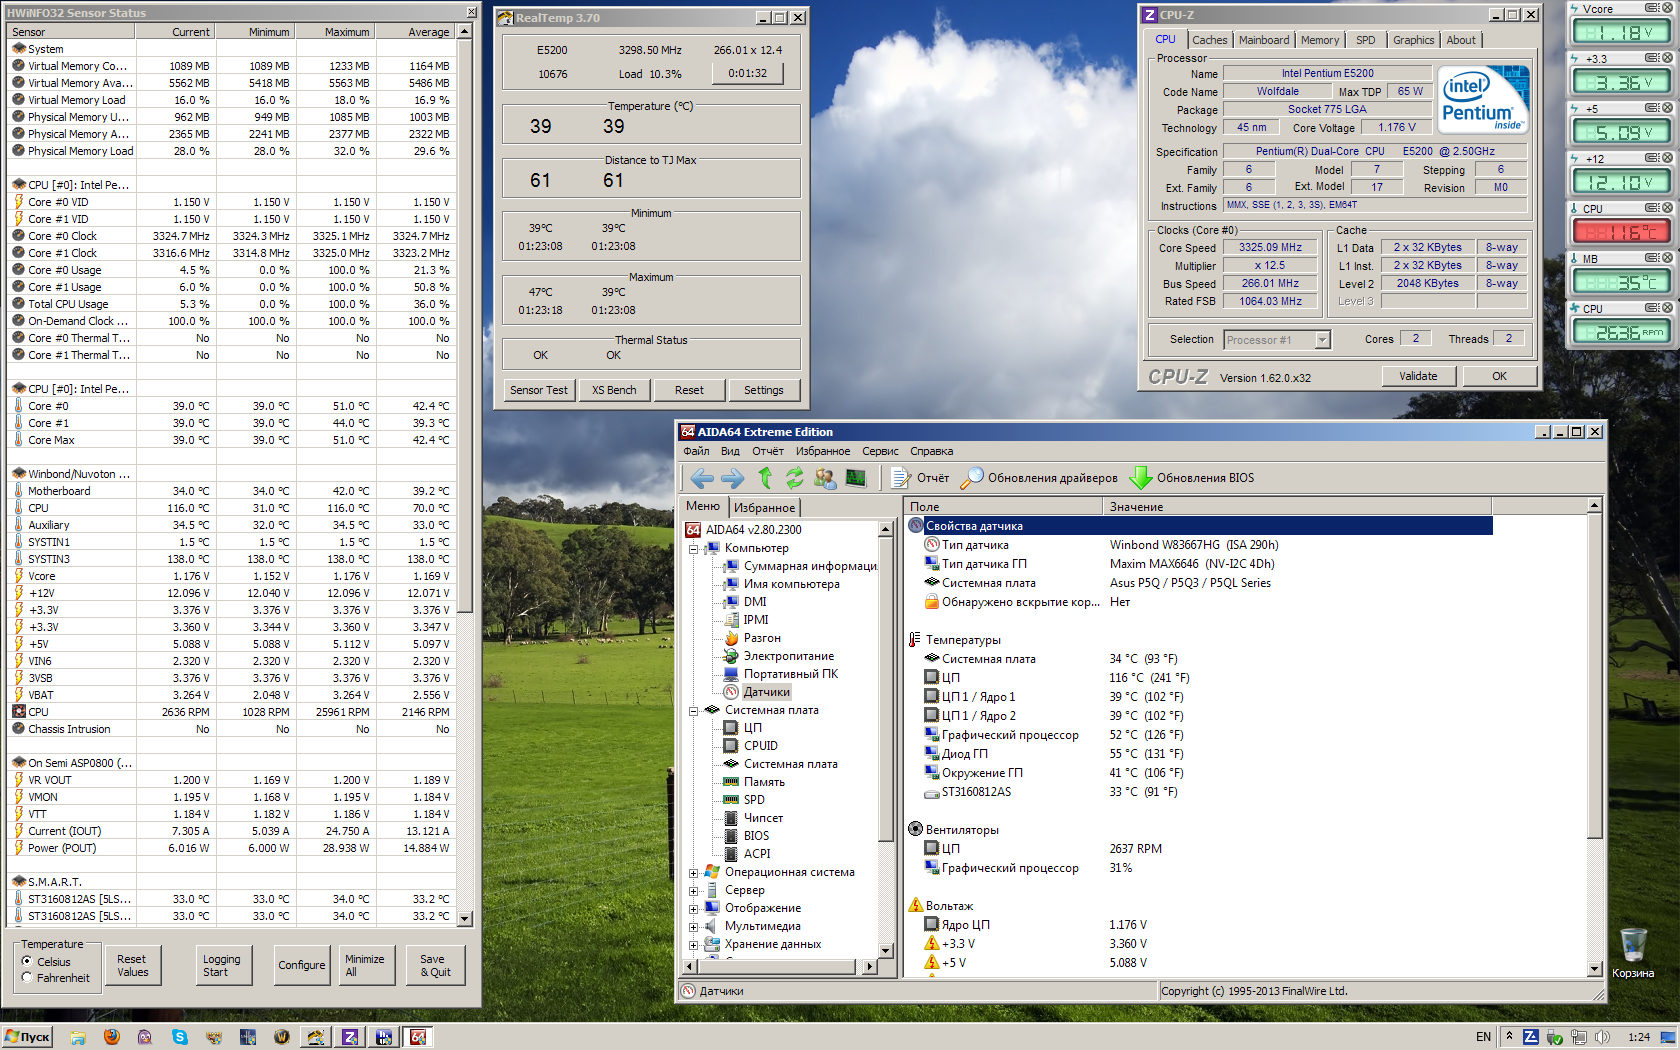Click the Current column header in HWiNFO32
Image resolution: width=1680 pixels, height=1050 pixels.
[x=174, y=32]
